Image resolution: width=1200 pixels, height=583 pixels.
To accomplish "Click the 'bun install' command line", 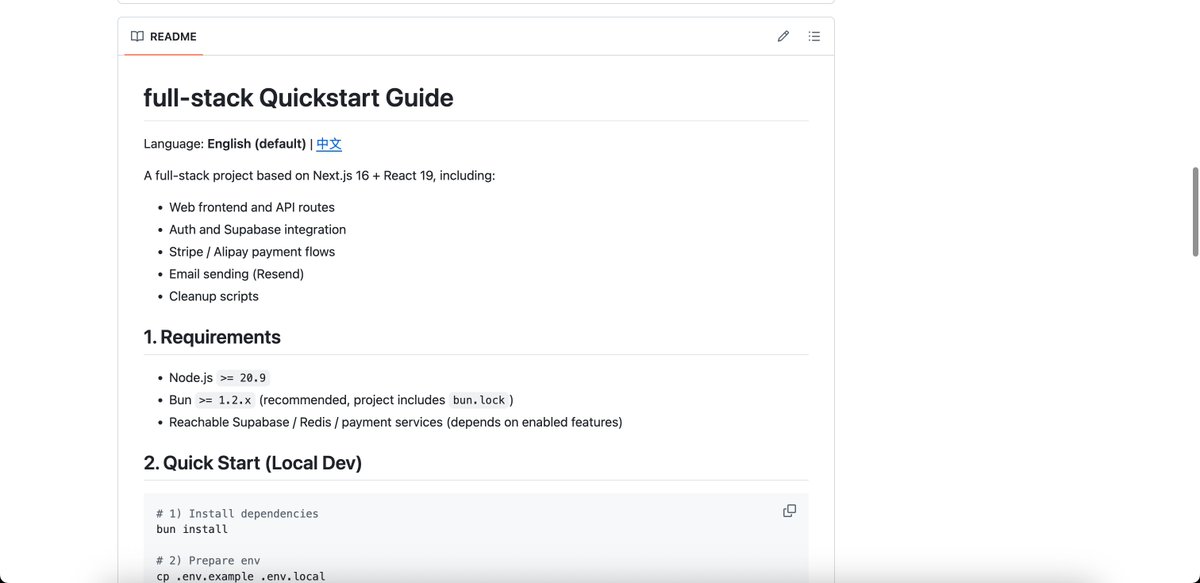I will [192, 529].
